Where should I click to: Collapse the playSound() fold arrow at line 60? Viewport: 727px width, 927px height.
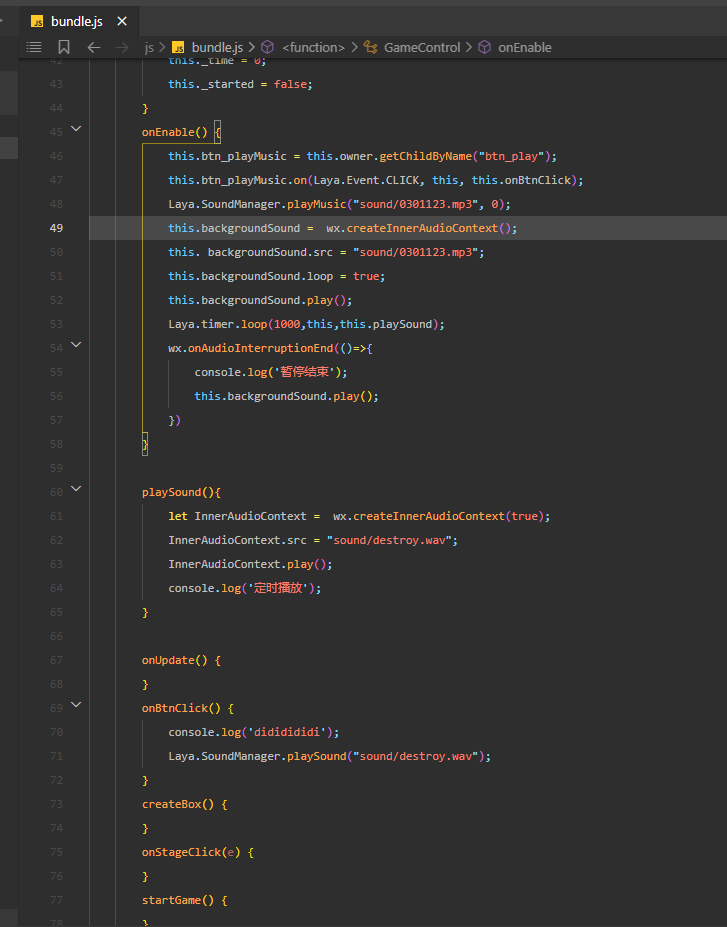coord(76,488)
